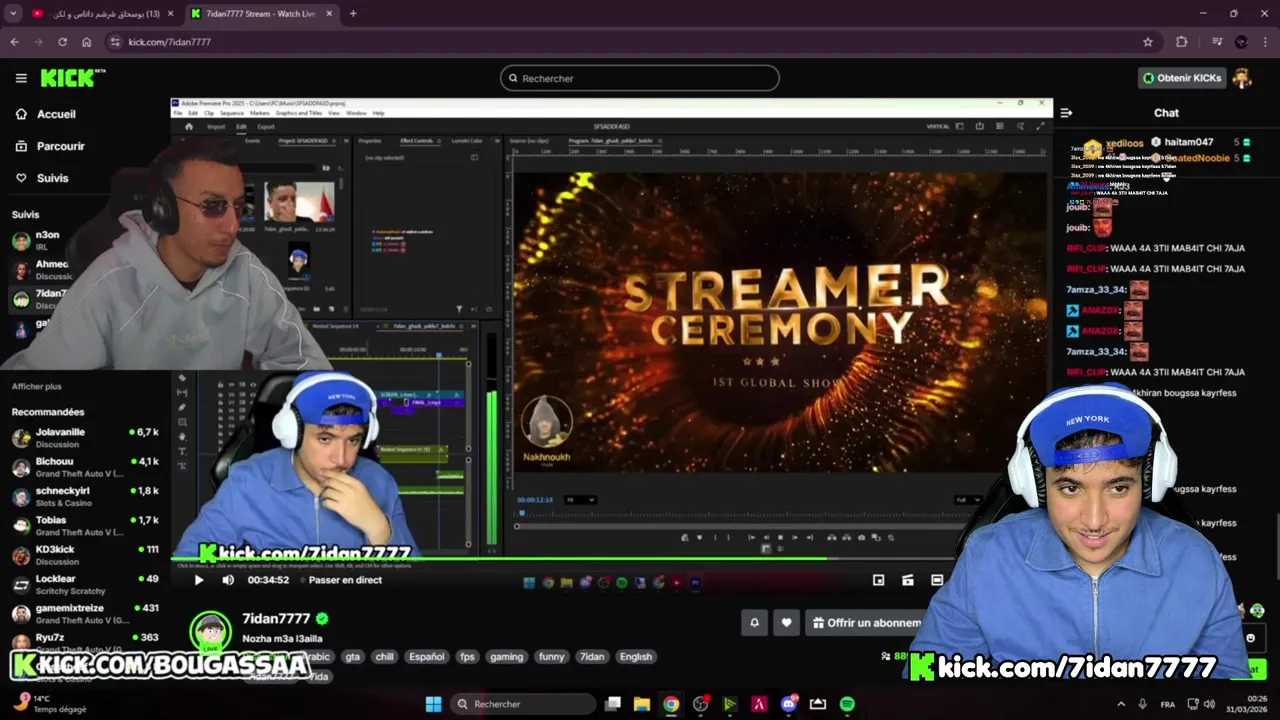Image resolution: width=1280 pixels, height=720 pixels.
Task: Open the browser three-dot menu
Action: [1264, 42]
